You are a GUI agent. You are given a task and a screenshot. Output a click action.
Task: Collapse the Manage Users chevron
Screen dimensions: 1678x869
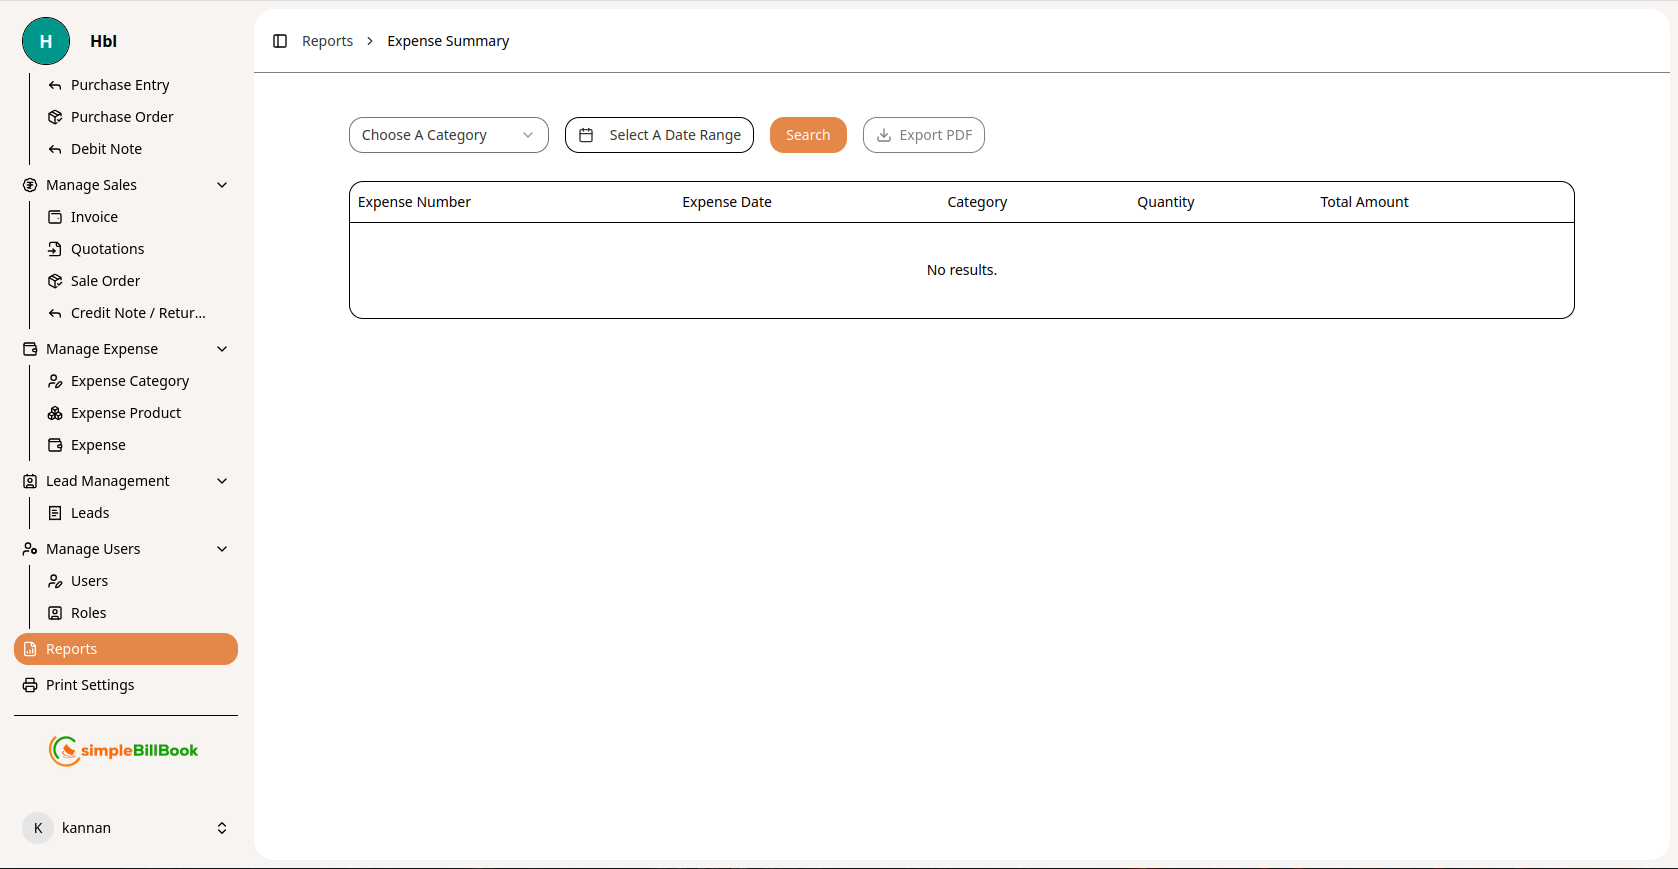(222, 549)
